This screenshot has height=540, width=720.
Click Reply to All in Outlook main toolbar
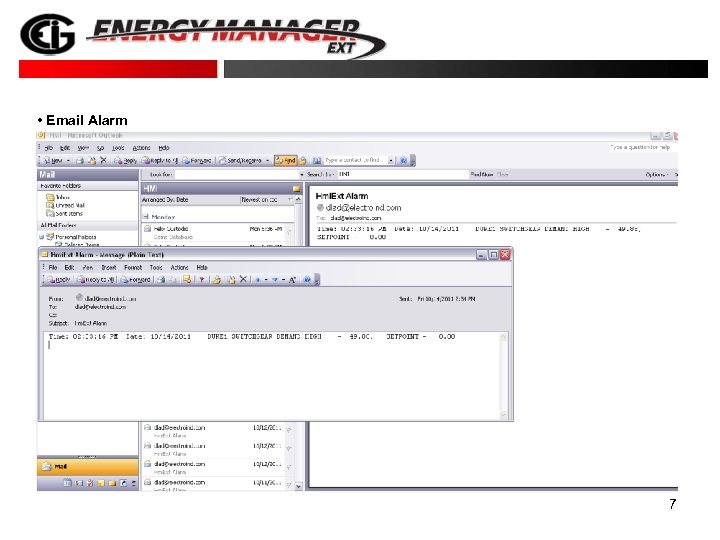(x=160, y=161)
